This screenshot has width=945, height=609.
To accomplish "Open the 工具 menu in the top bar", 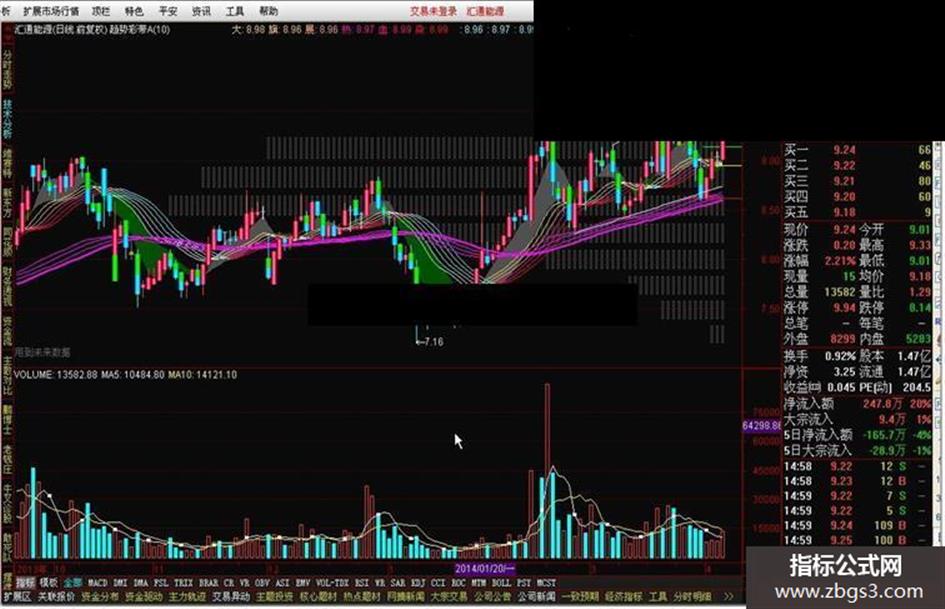I will (234, 11).
